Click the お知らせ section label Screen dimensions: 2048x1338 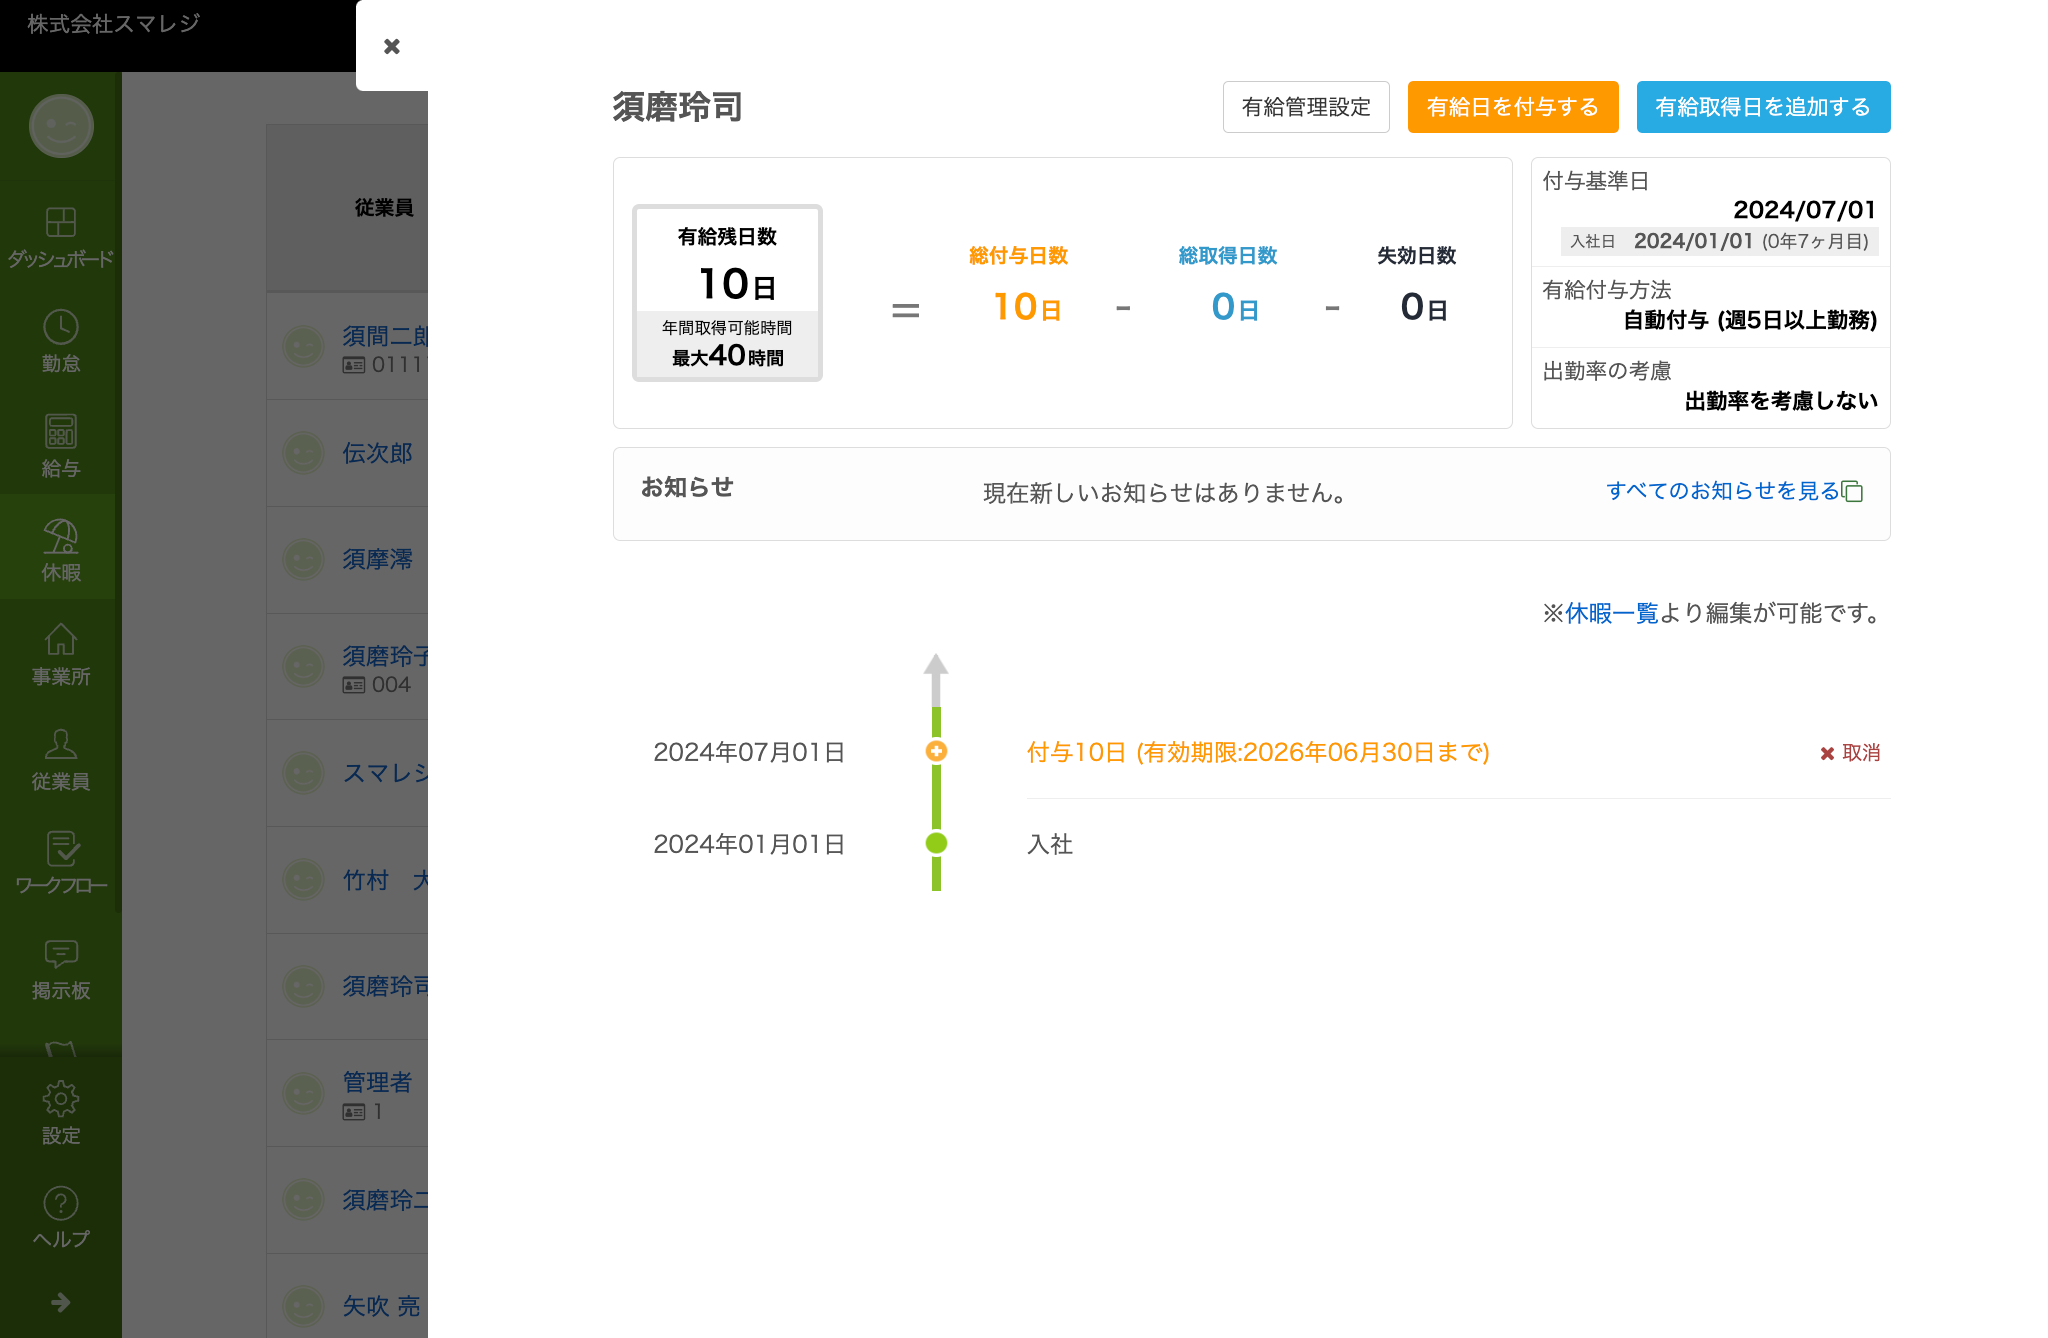pos(687,487)
